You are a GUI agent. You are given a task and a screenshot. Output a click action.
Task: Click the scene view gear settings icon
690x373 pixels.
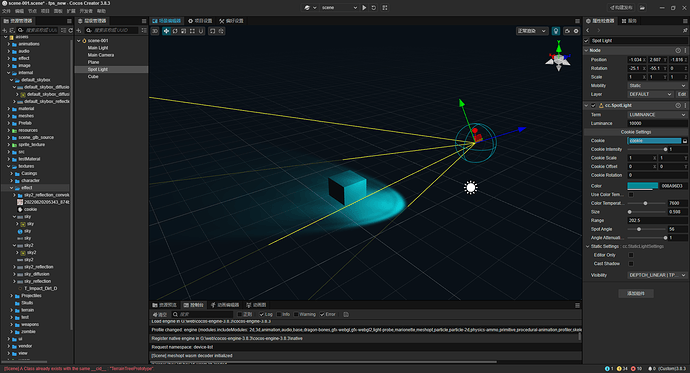(576, 31)
